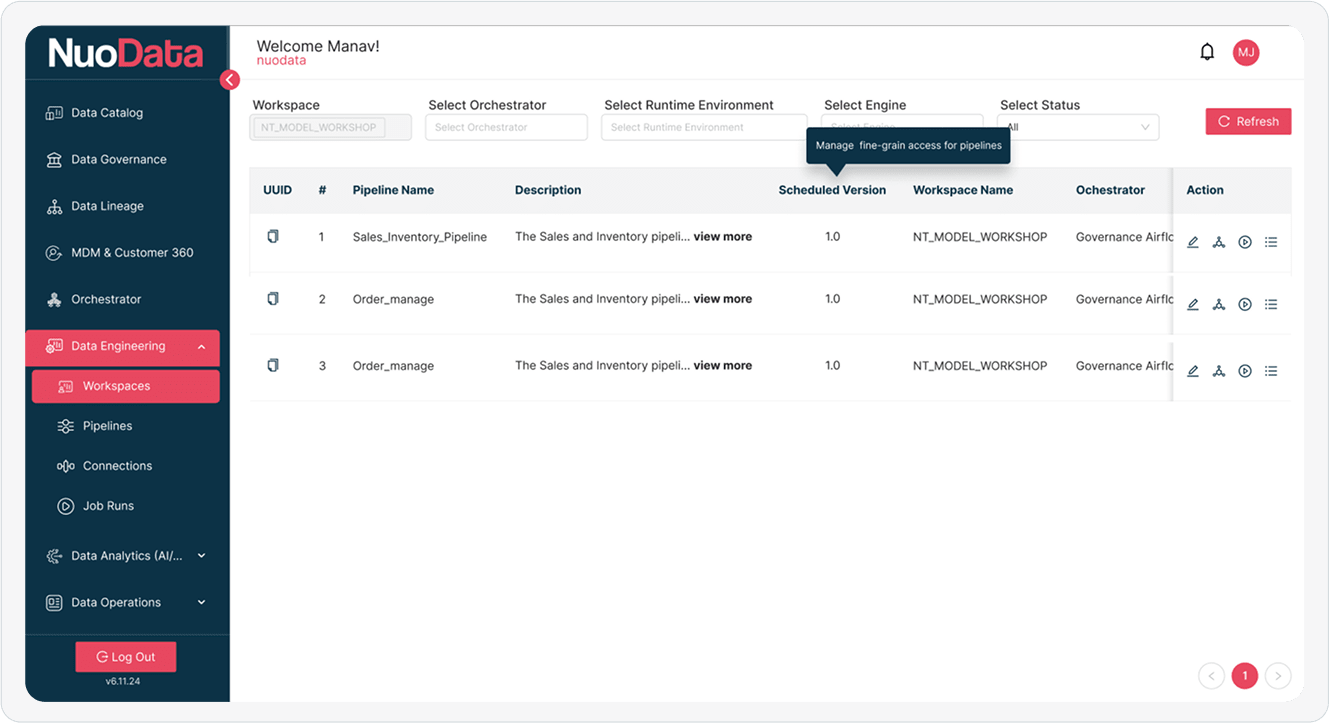Screen dimensions: 1329x723
Task: Edit pencil icon in row 2
Action: click(1193, 304)
